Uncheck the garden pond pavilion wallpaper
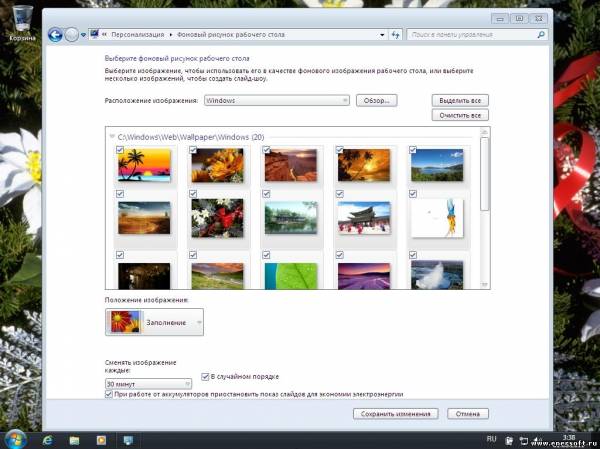Viewport: 600px width, 449px height. point(266,194)
